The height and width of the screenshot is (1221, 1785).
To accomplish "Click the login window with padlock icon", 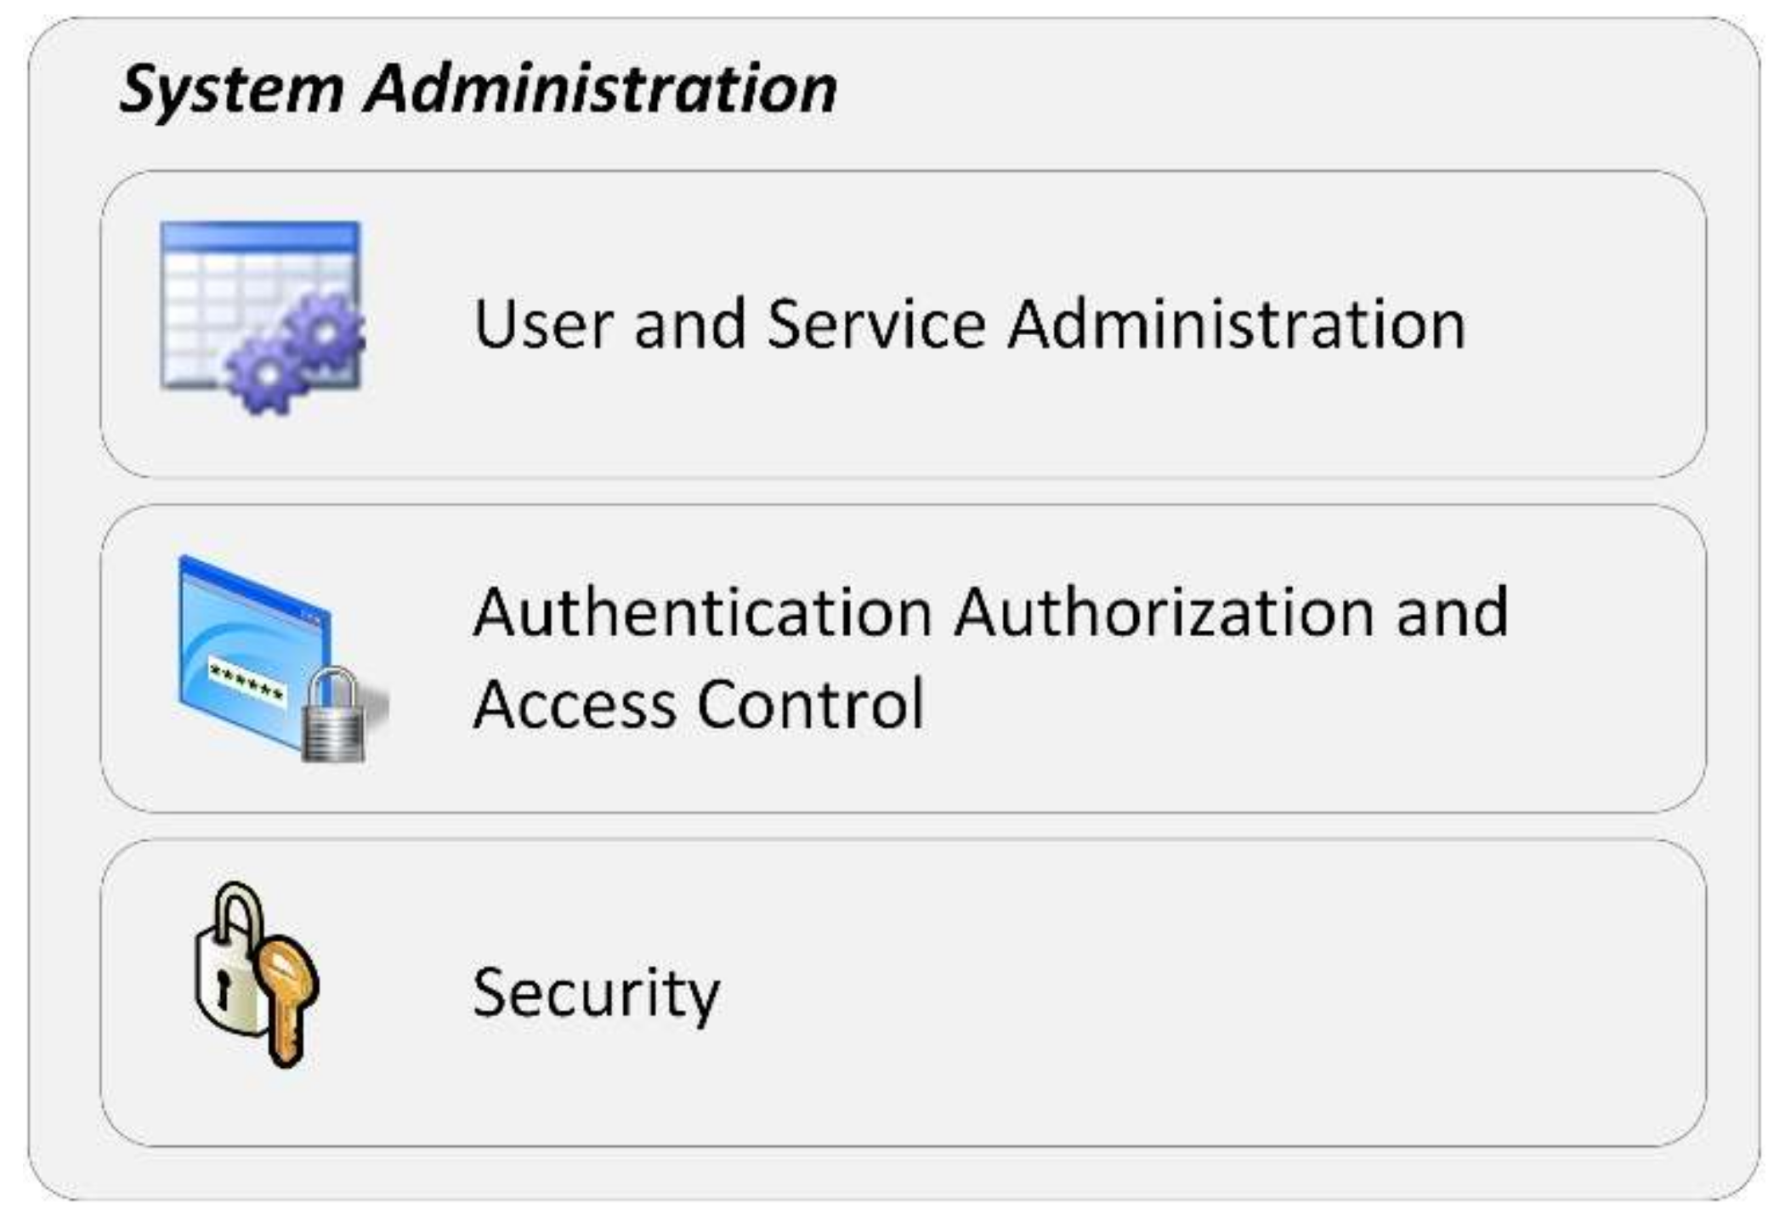I will click(283, 659).
